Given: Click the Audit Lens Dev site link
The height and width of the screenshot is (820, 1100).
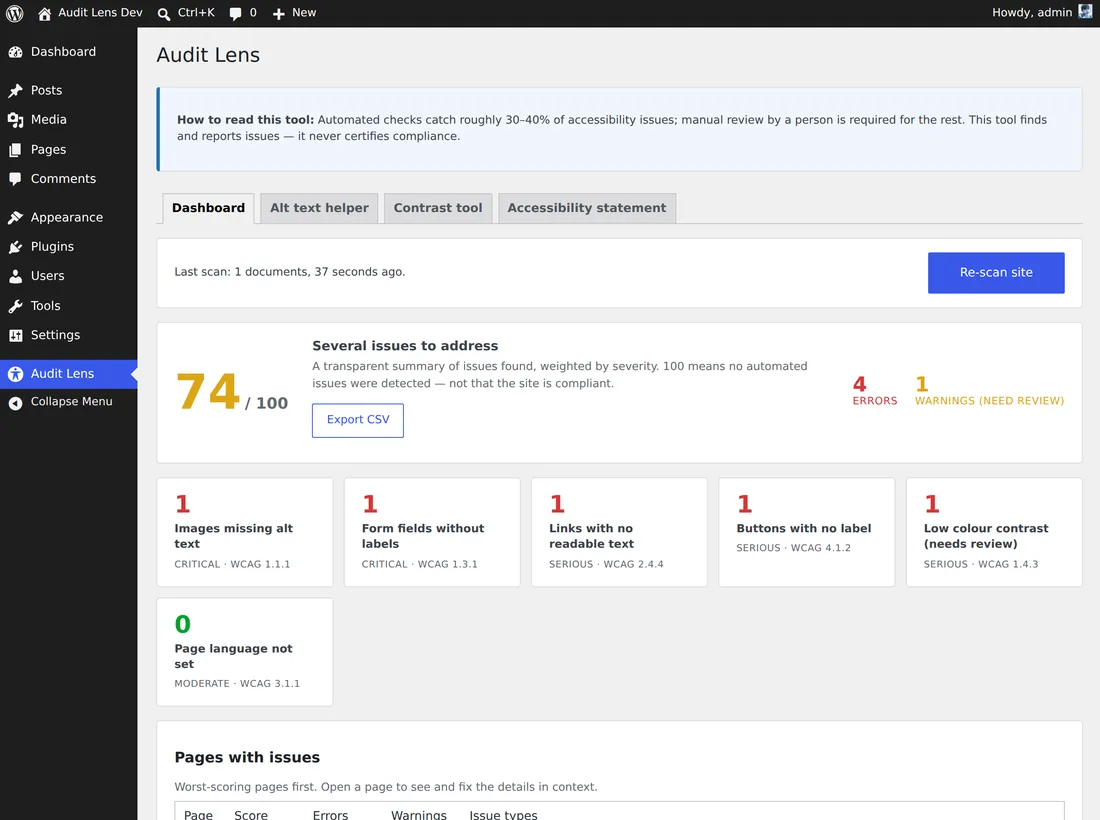Looking at the screenshot, I should 90,13.
